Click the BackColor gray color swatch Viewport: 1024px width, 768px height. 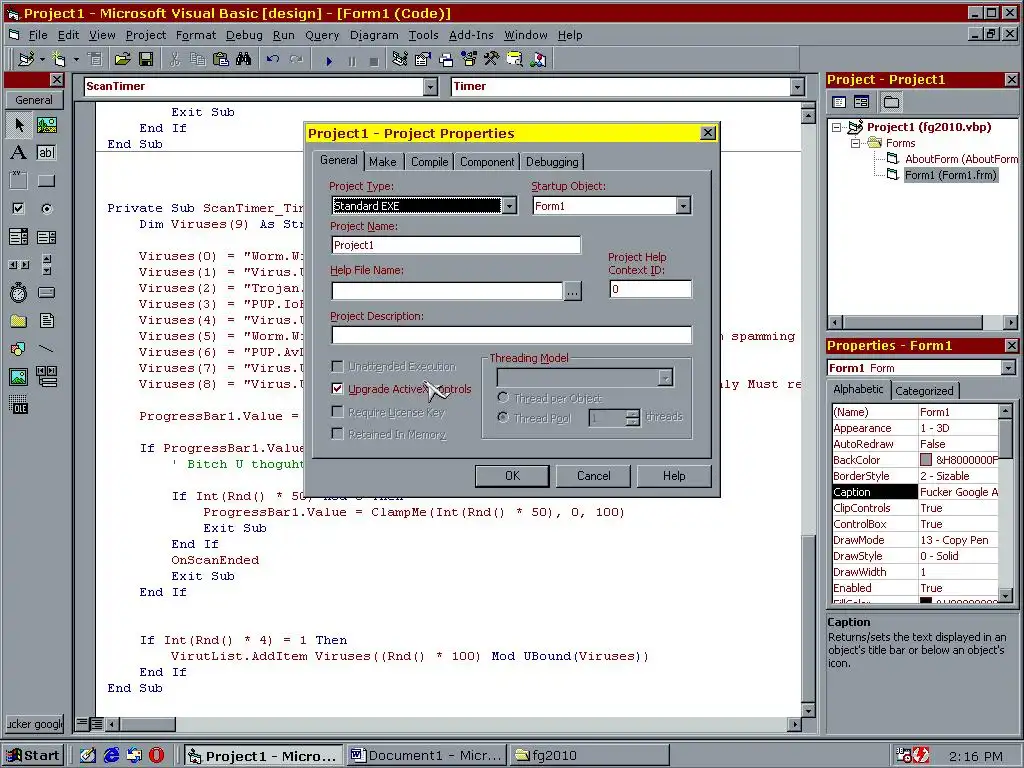(x=926, y=460)
